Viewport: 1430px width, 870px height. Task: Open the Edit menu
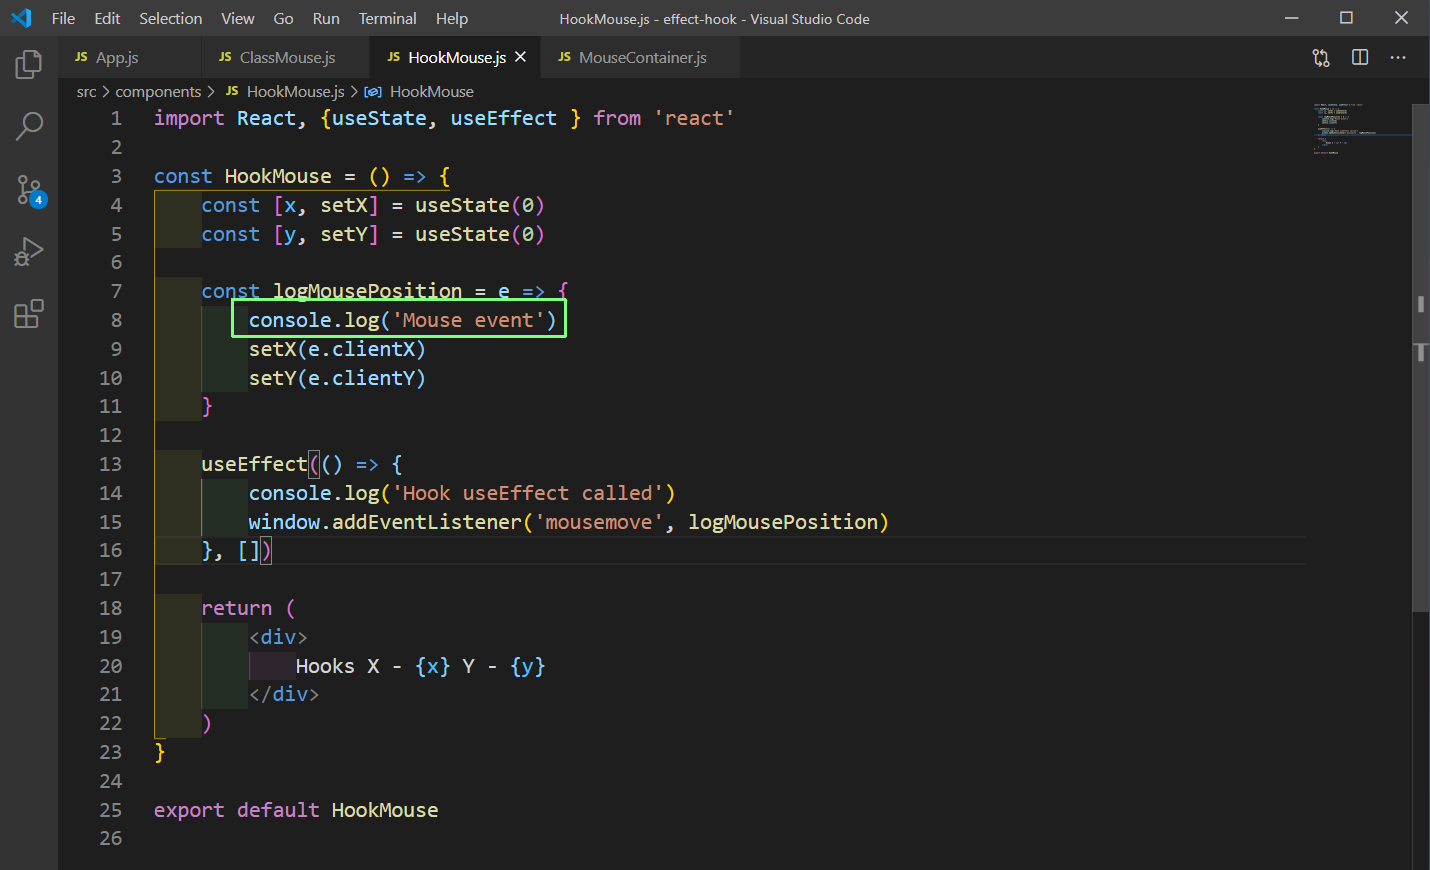click(107, 18)
